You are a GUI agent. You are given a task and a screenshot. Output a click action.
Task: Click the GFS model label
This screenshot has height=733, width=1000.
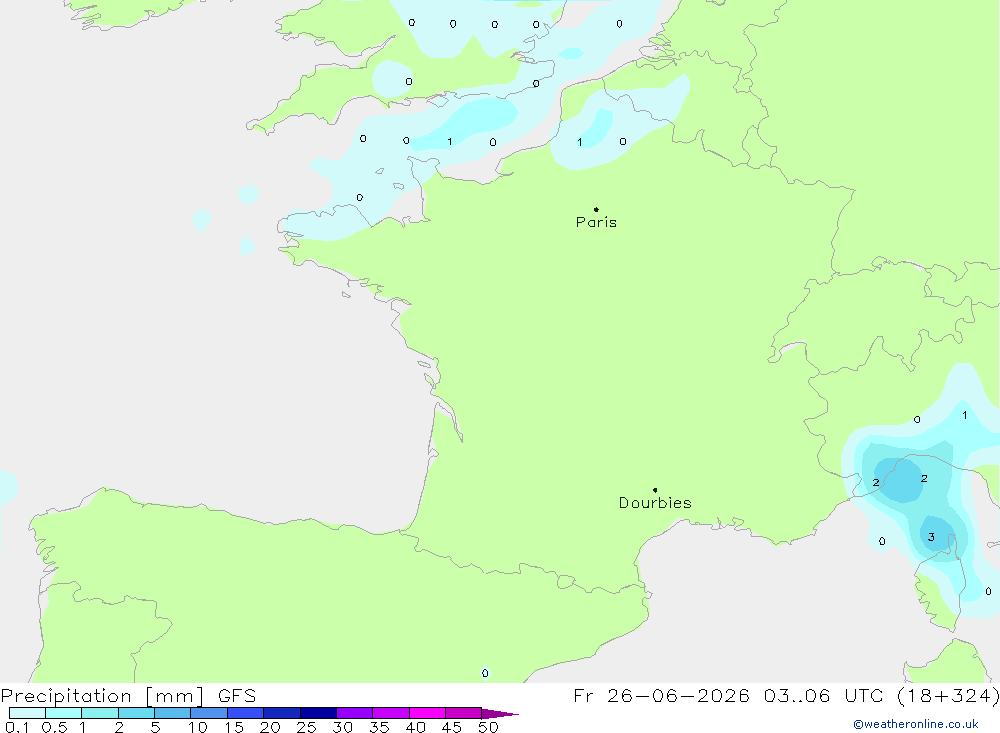(x=237, y=696)
